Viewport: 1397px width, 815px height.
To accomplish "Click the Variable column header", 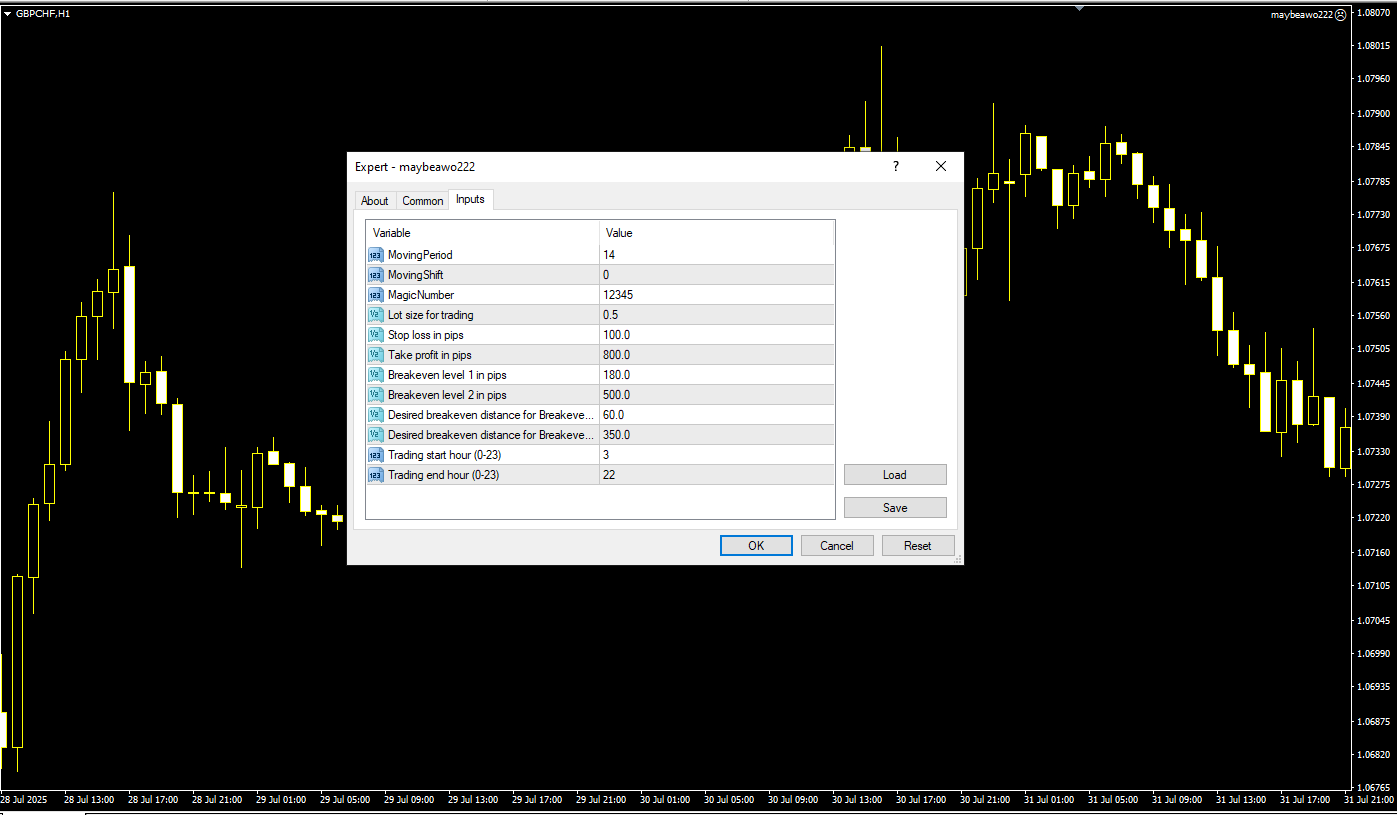I will (x=483, y=233).
